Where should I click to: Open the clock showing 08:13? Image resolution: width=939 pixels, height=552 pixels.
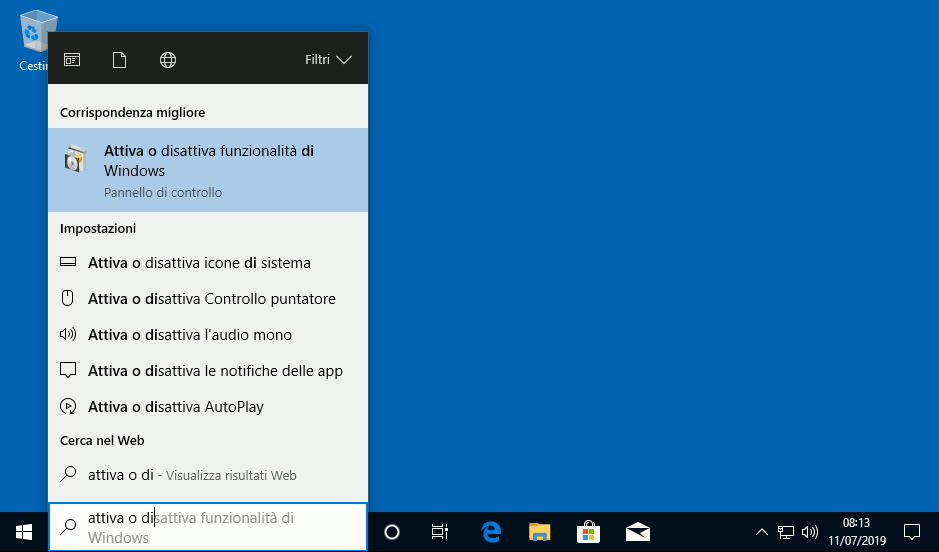click(856, 532)
